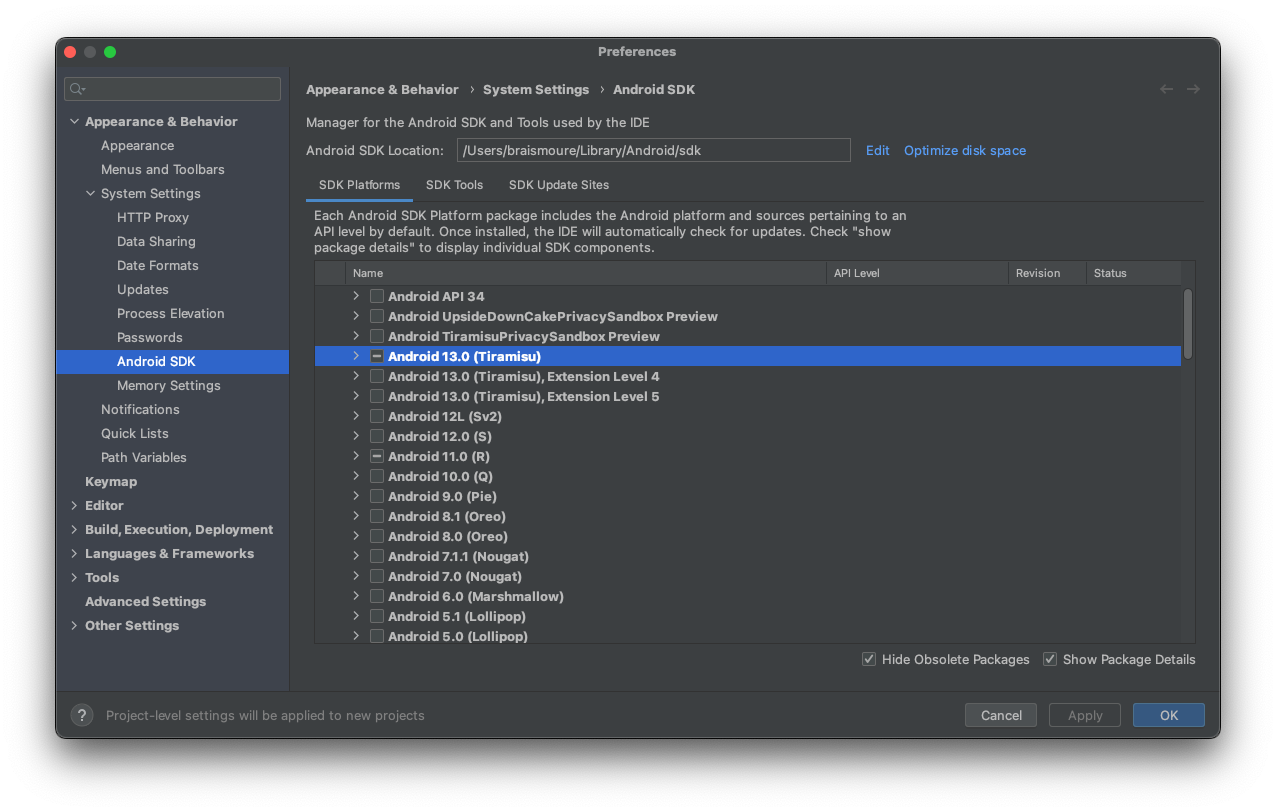Viewport: 1276px width, 812px height.
Task: Expand Android TiramisuPrivacySandbox Preview row
Action: coord(356,336)
